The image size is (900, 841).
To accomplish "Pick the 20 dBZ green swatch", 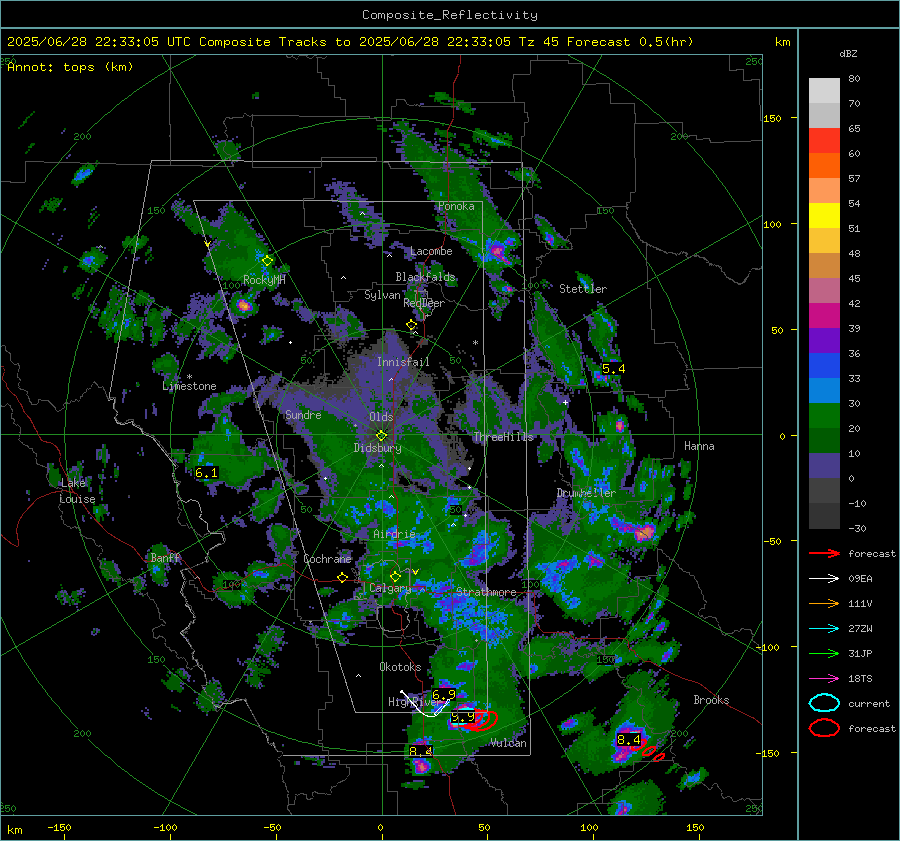I will [824, 440].
